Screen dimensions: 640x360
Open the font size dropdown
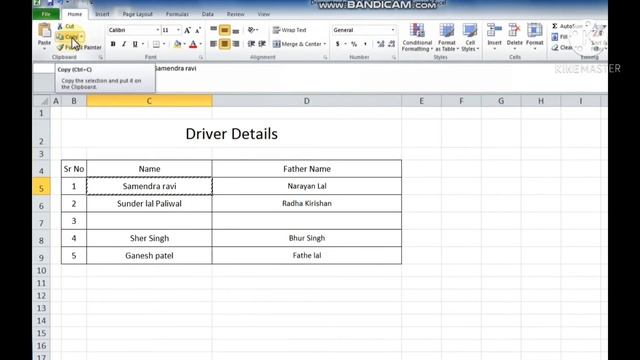pyautogui.click(x=178, y=30)
